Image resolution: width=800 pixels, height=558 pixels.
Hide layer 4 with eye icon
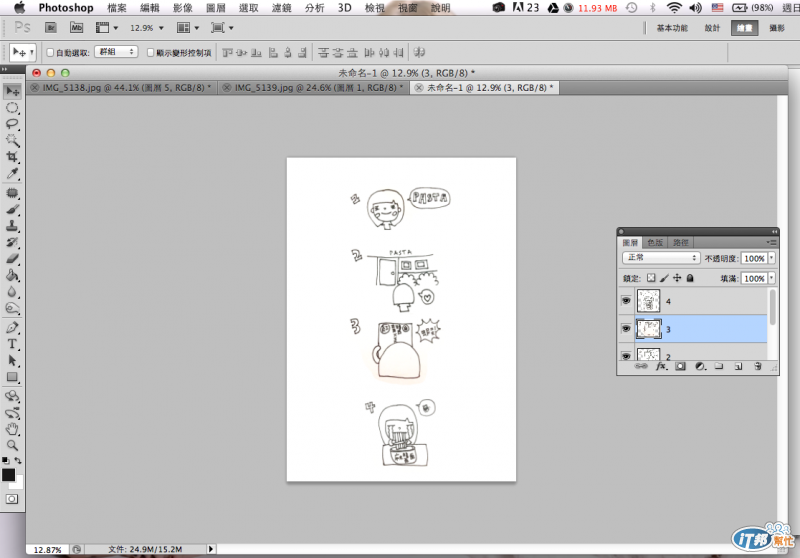(626, 300)
